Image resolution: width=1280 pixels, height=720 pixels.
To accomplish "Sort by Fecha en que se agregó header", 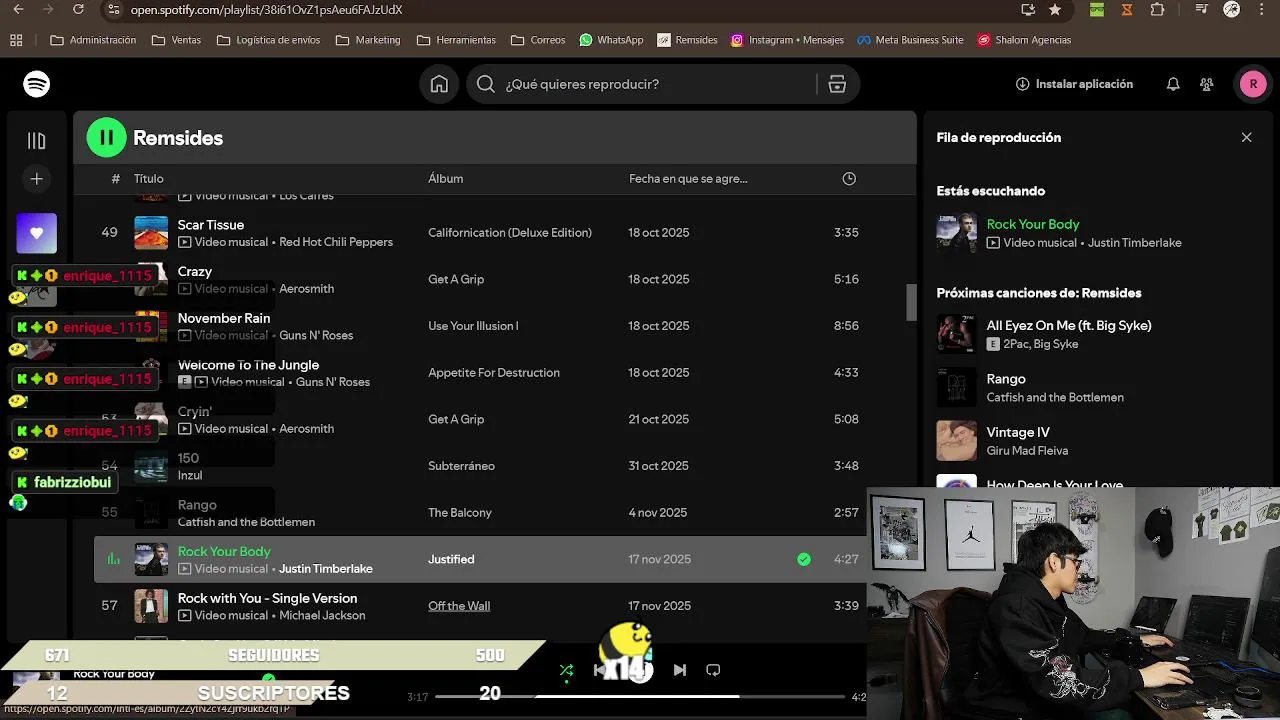I will point(688,179).
